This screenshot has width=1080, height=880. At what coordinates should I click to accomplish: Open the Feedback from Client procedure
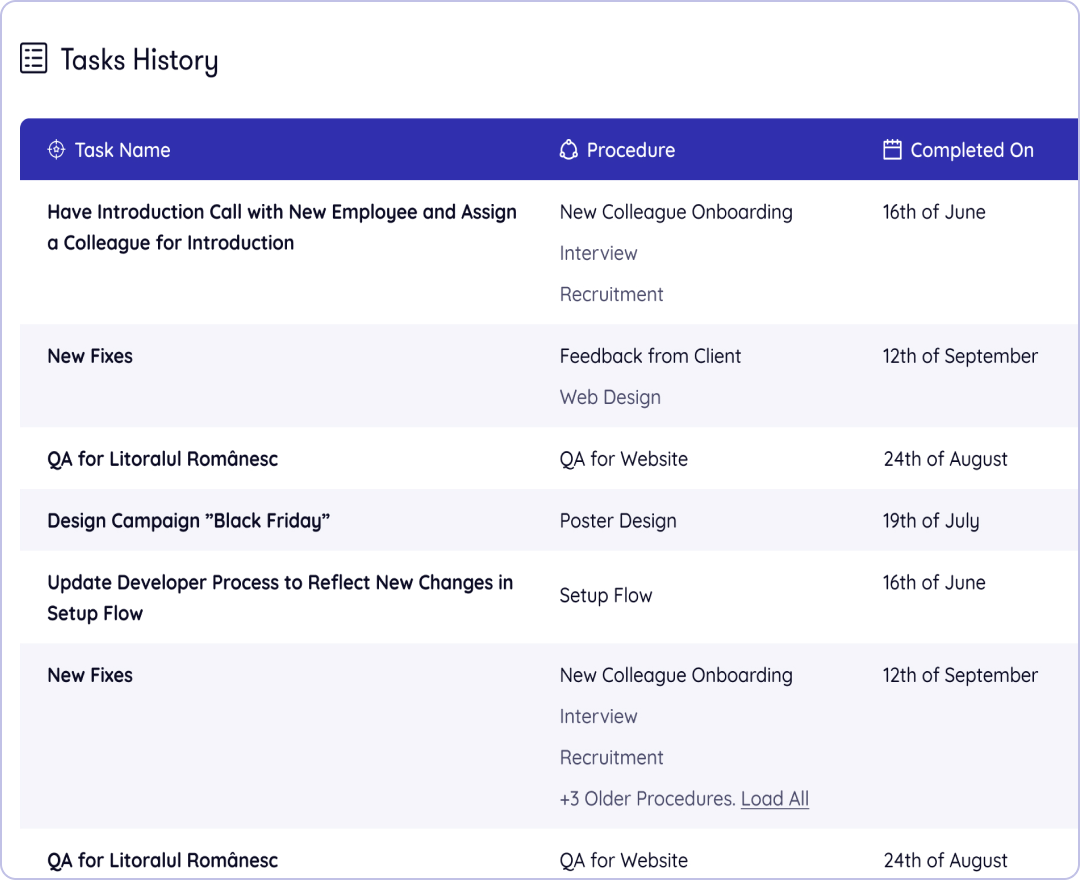click(650, 356)
